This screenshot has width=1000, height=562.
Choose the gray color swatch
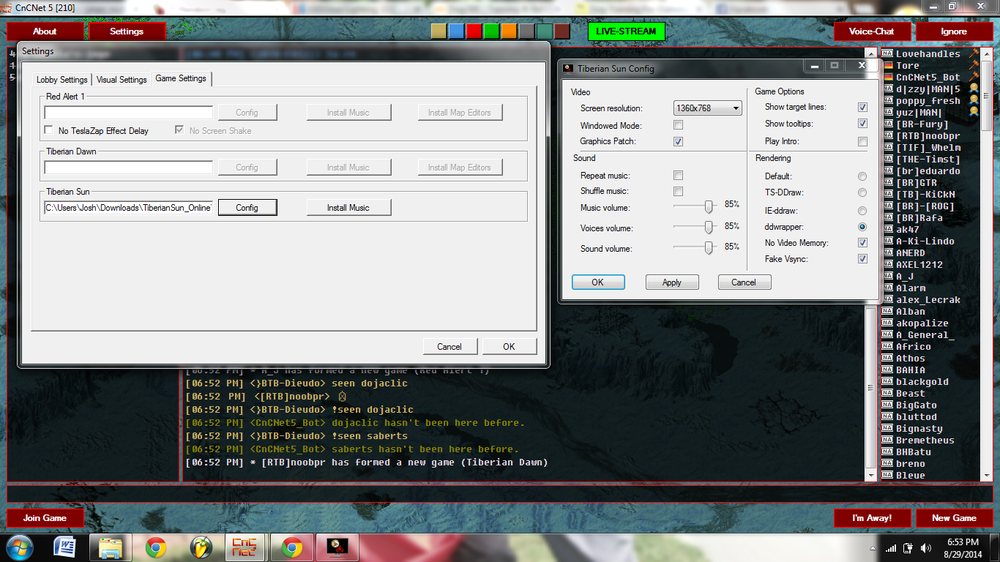click(526, 31)
